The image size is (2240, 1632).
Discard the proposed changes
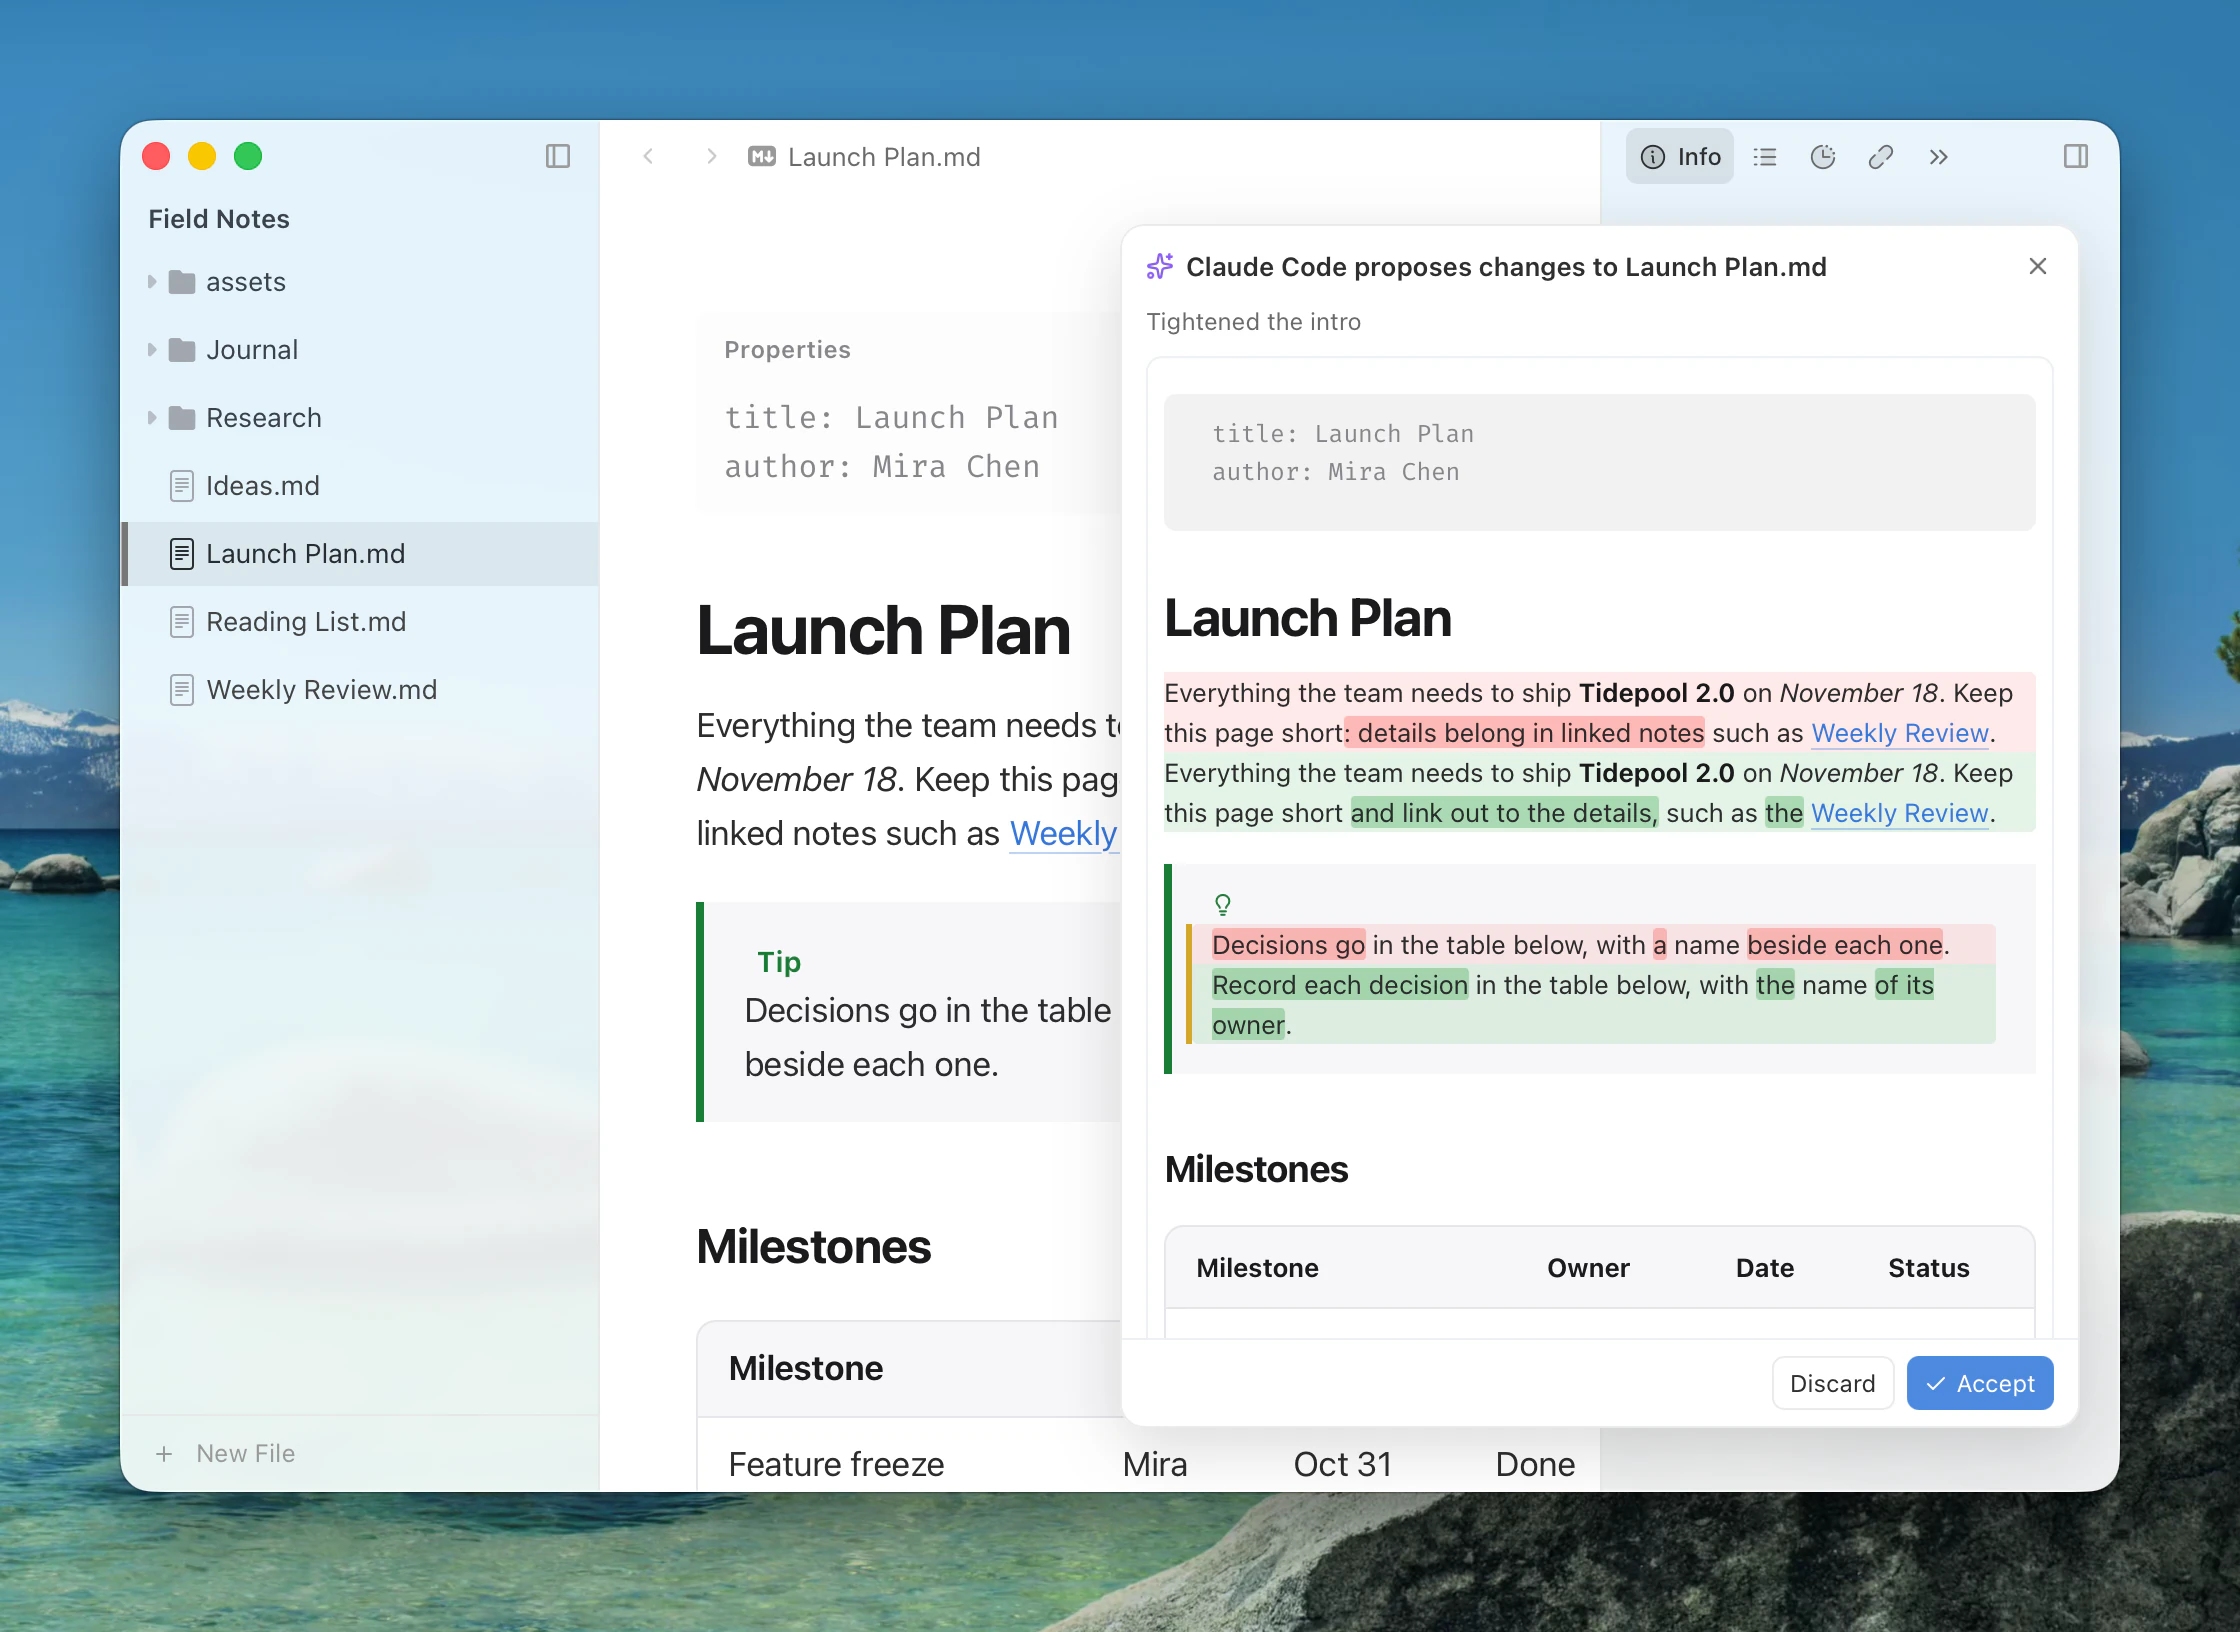pos(1833,1383)
